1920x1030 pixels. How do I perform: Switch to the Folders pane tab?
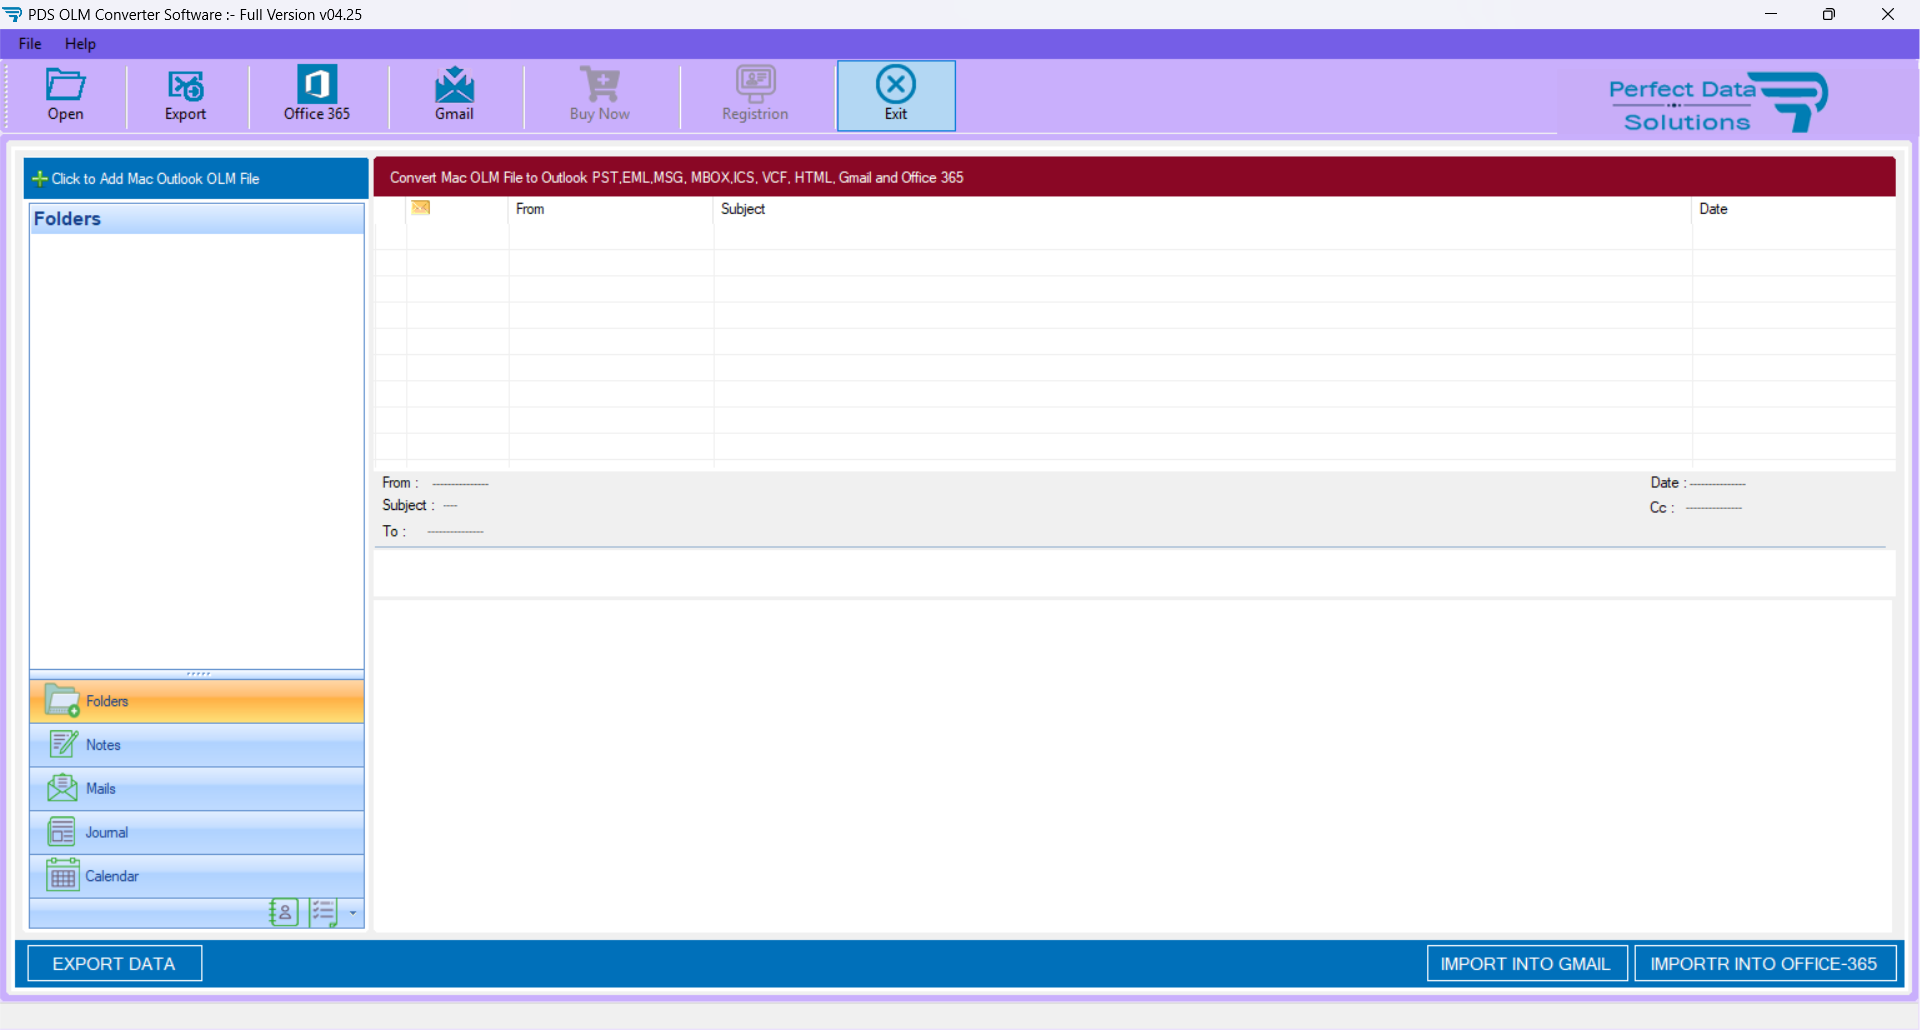click(197, 701)
